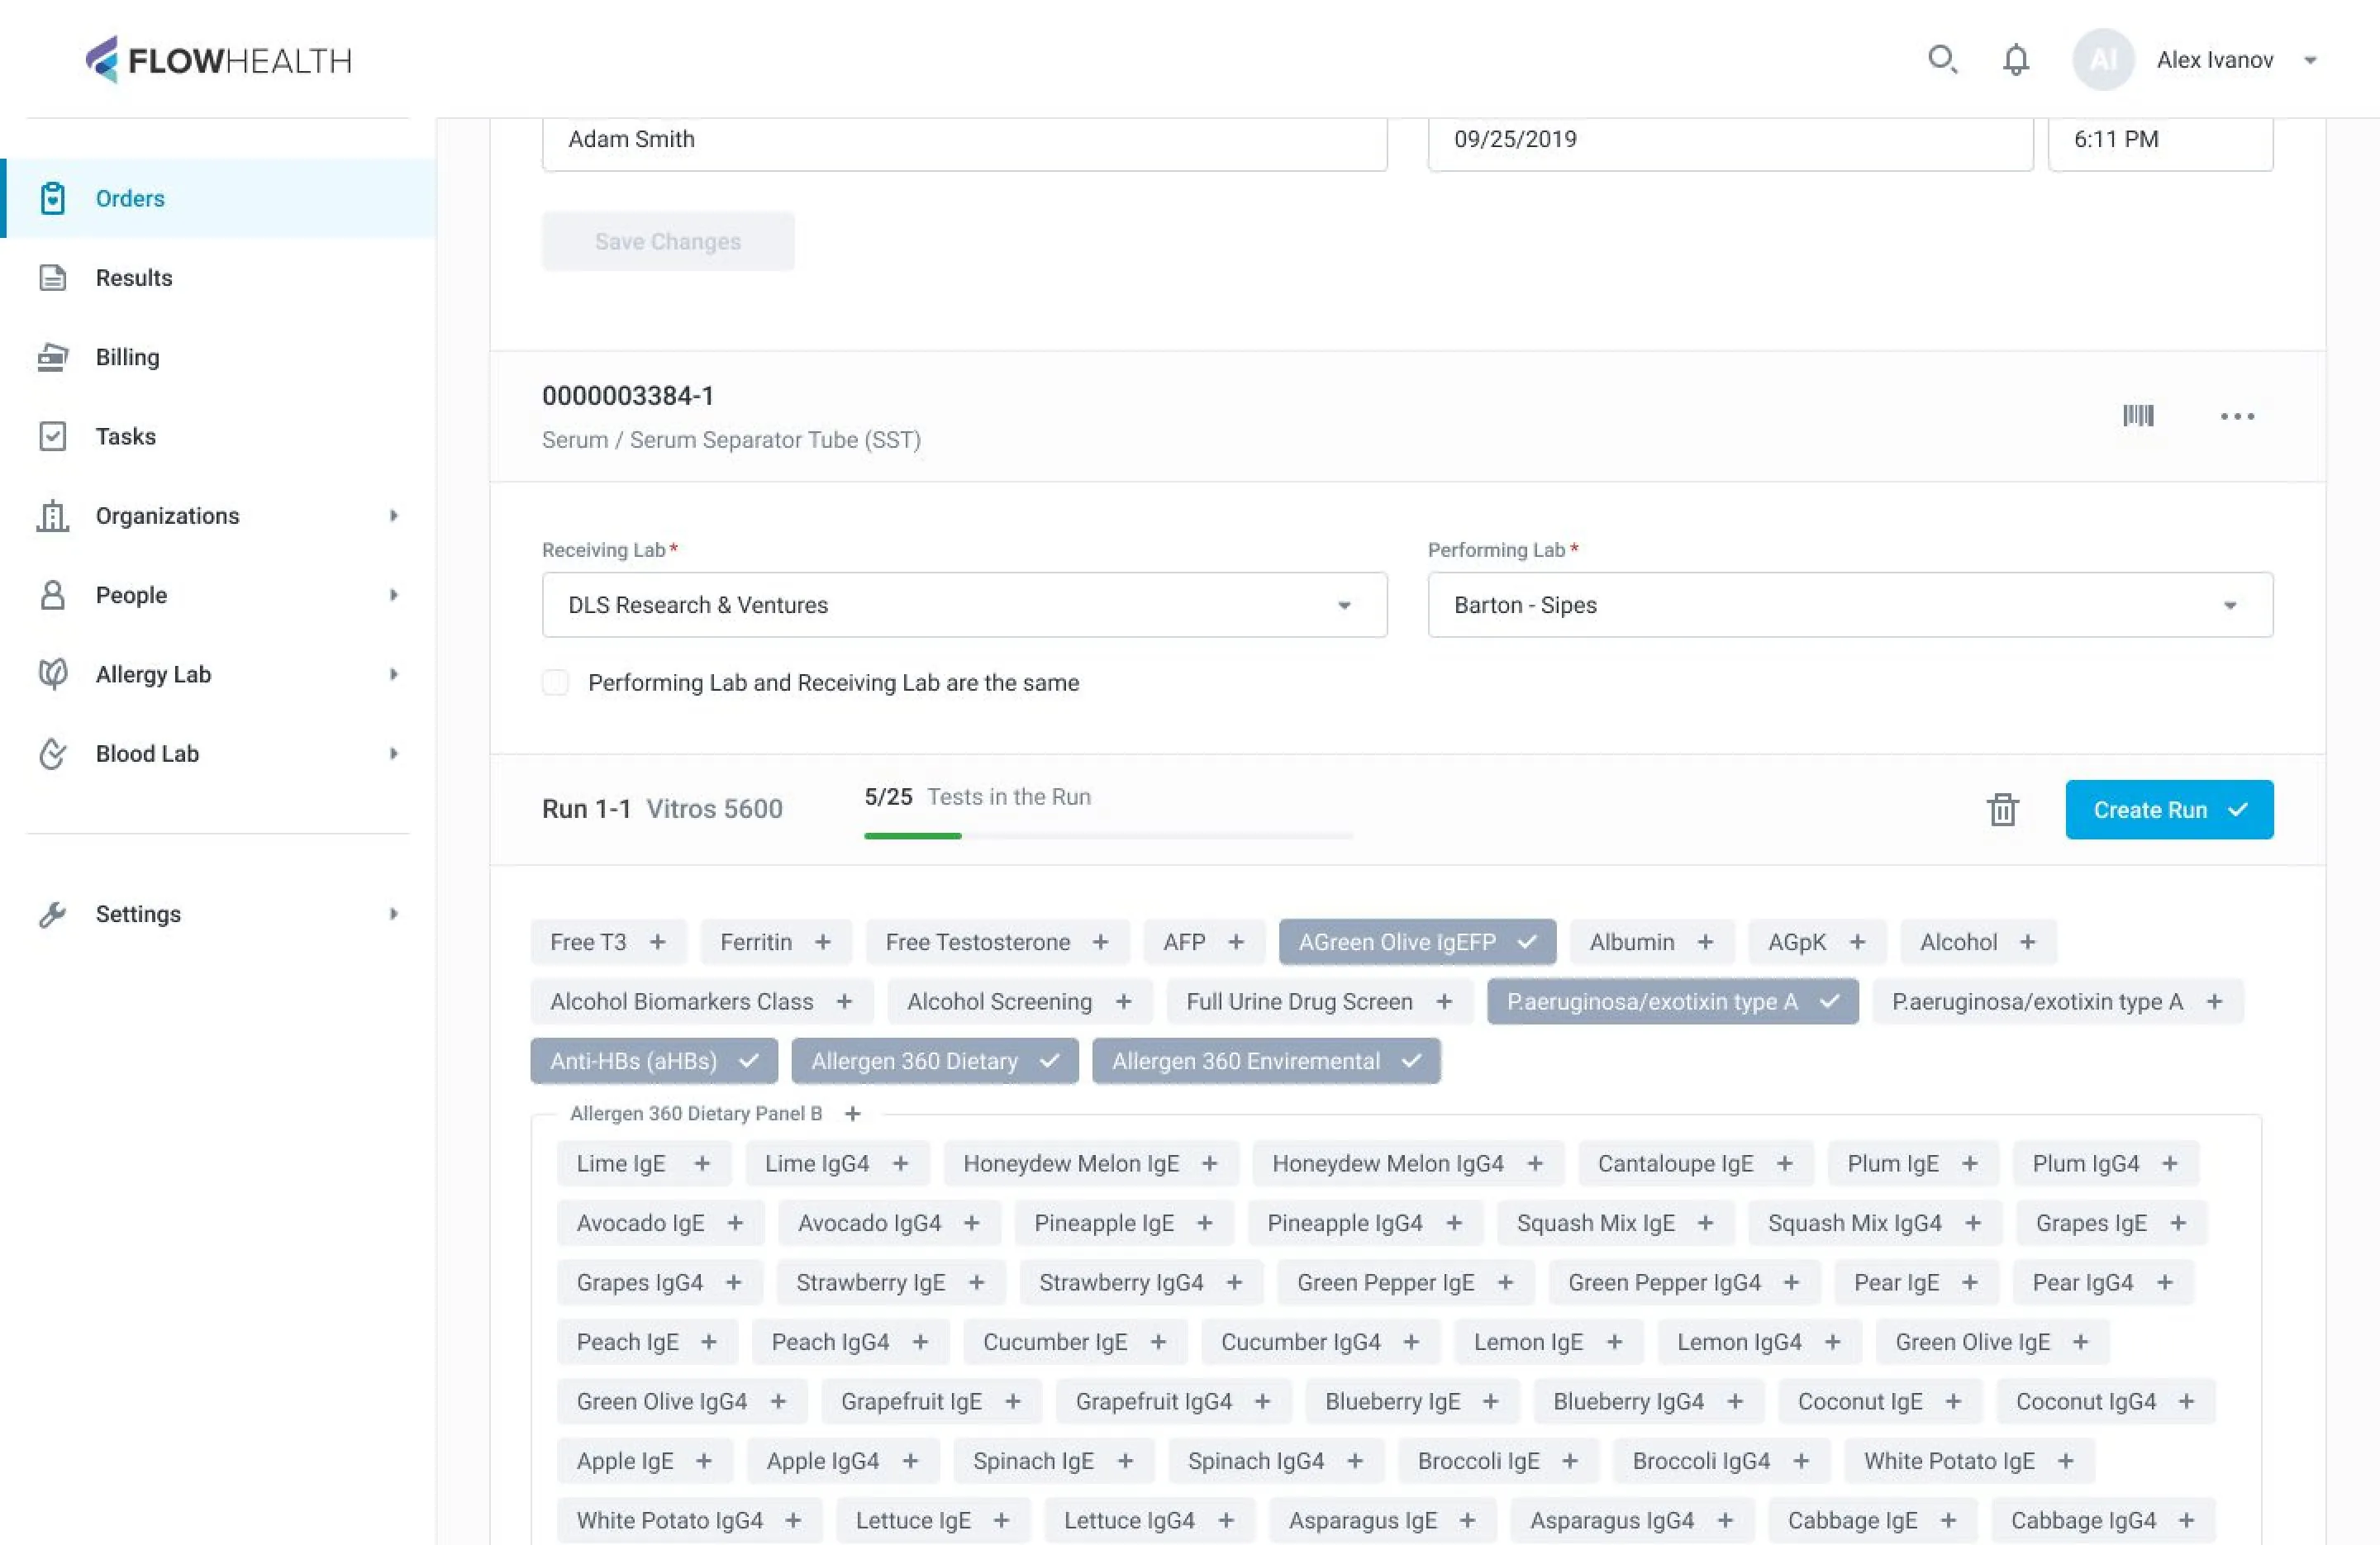Click the Orders clipboard icon

pos(53,198)
